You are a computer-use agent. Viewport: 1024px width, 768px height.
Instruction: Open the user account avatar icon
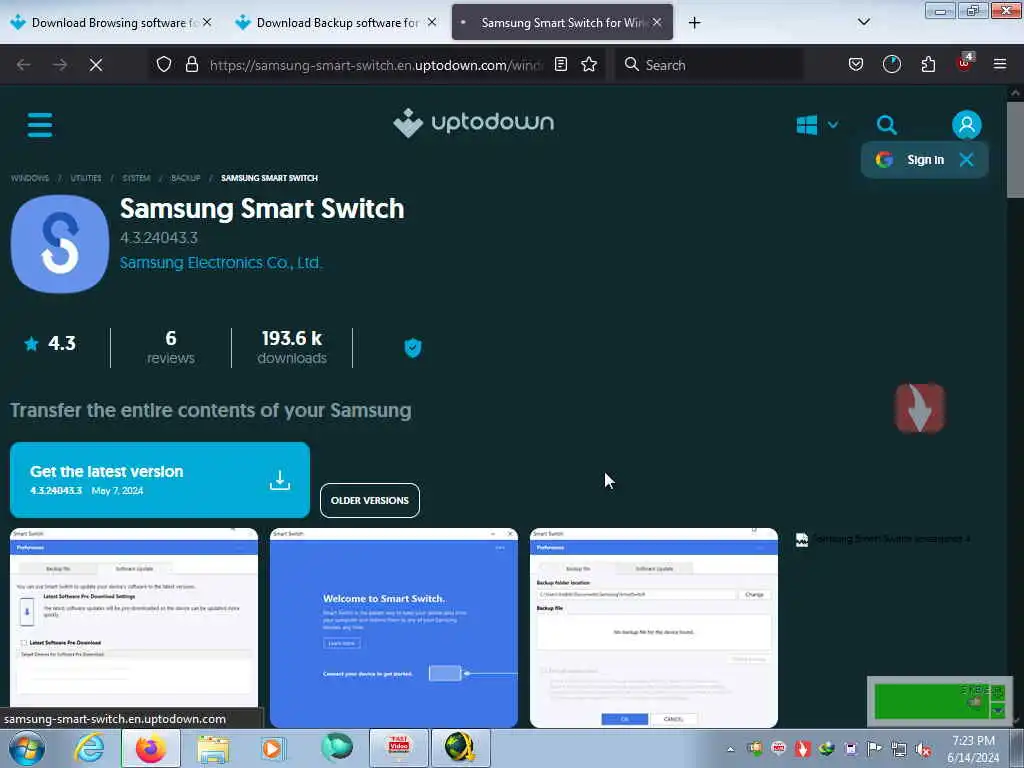(967, 125)
